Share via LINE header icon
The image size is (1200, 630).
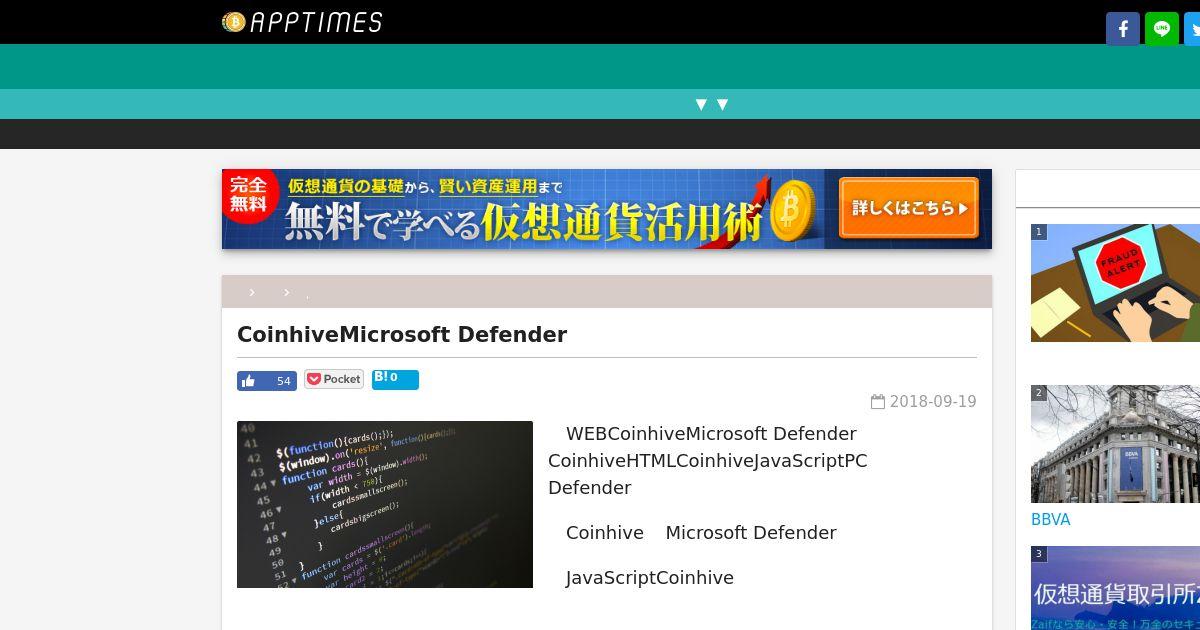point(1162,29)
